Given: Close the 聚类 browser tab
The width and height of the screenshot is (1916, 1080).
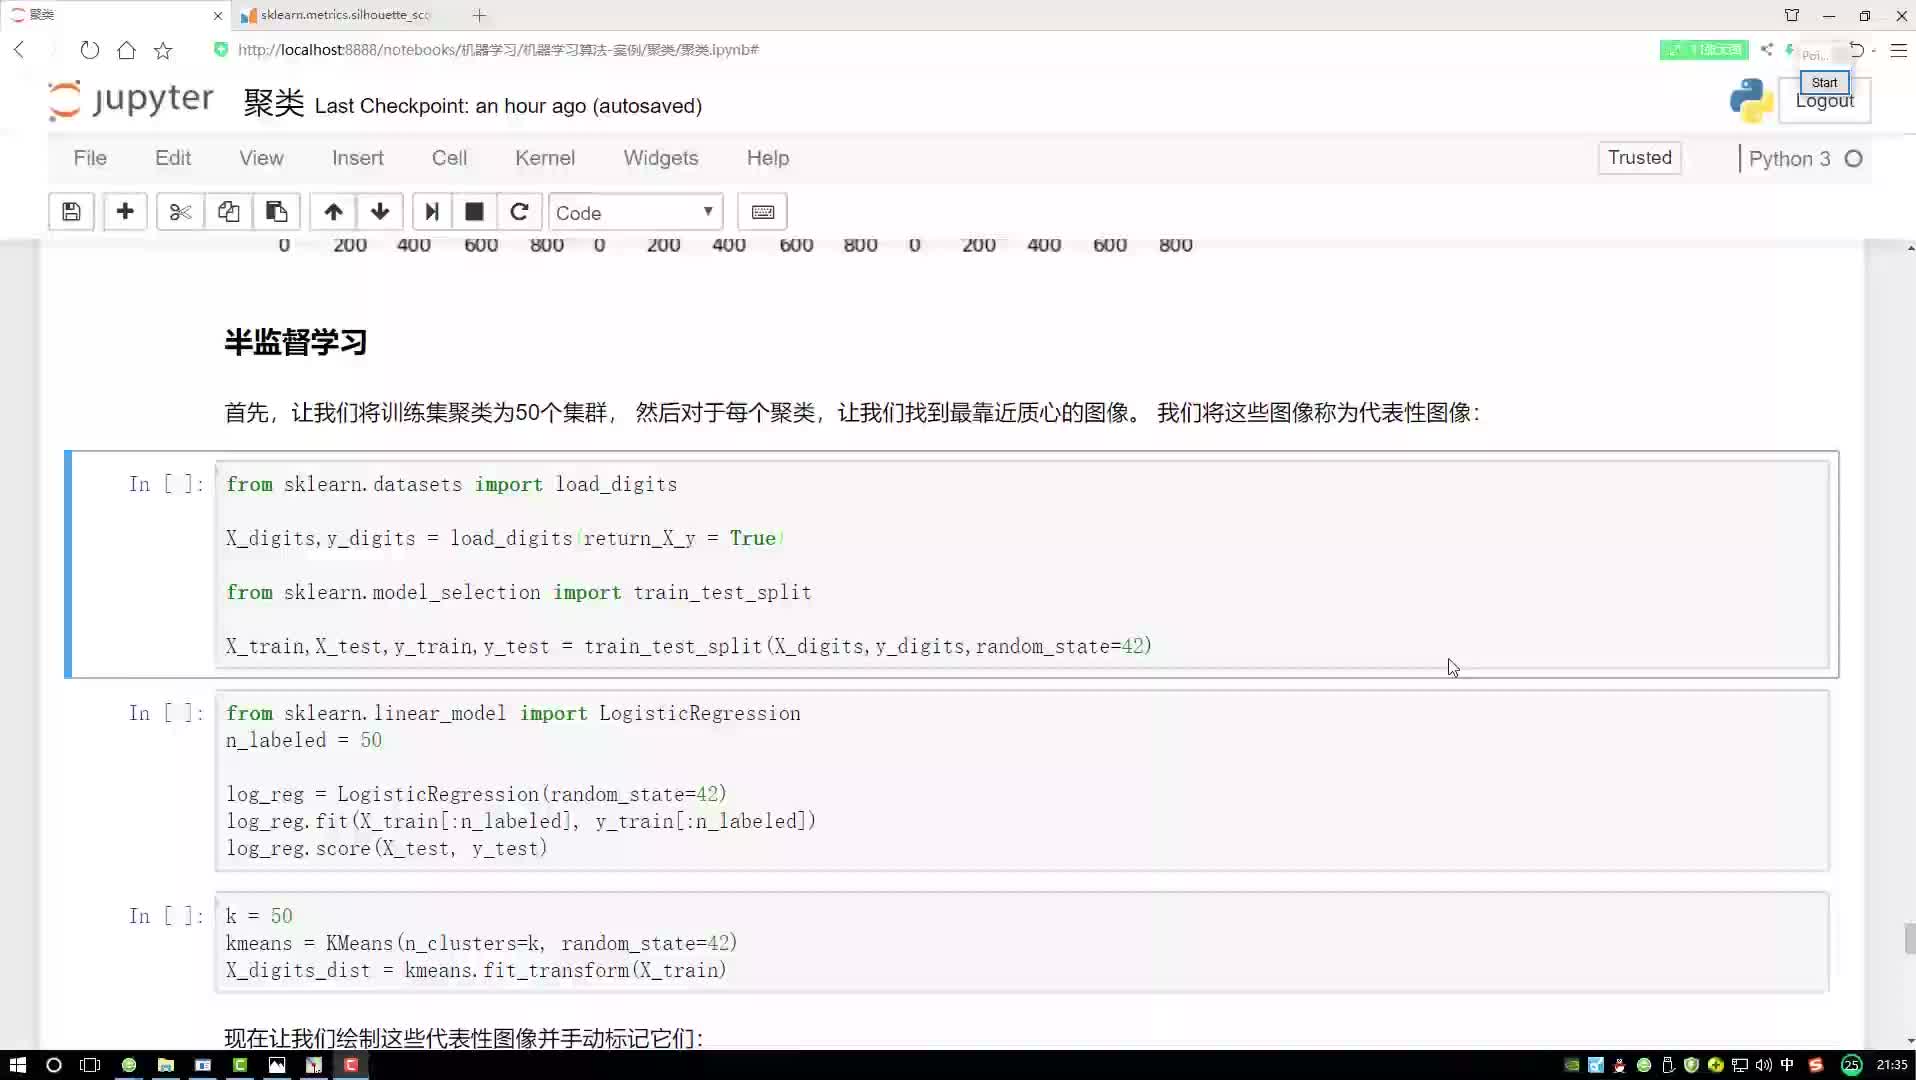Looking at the screenshot, I should (x=218, y=16).
